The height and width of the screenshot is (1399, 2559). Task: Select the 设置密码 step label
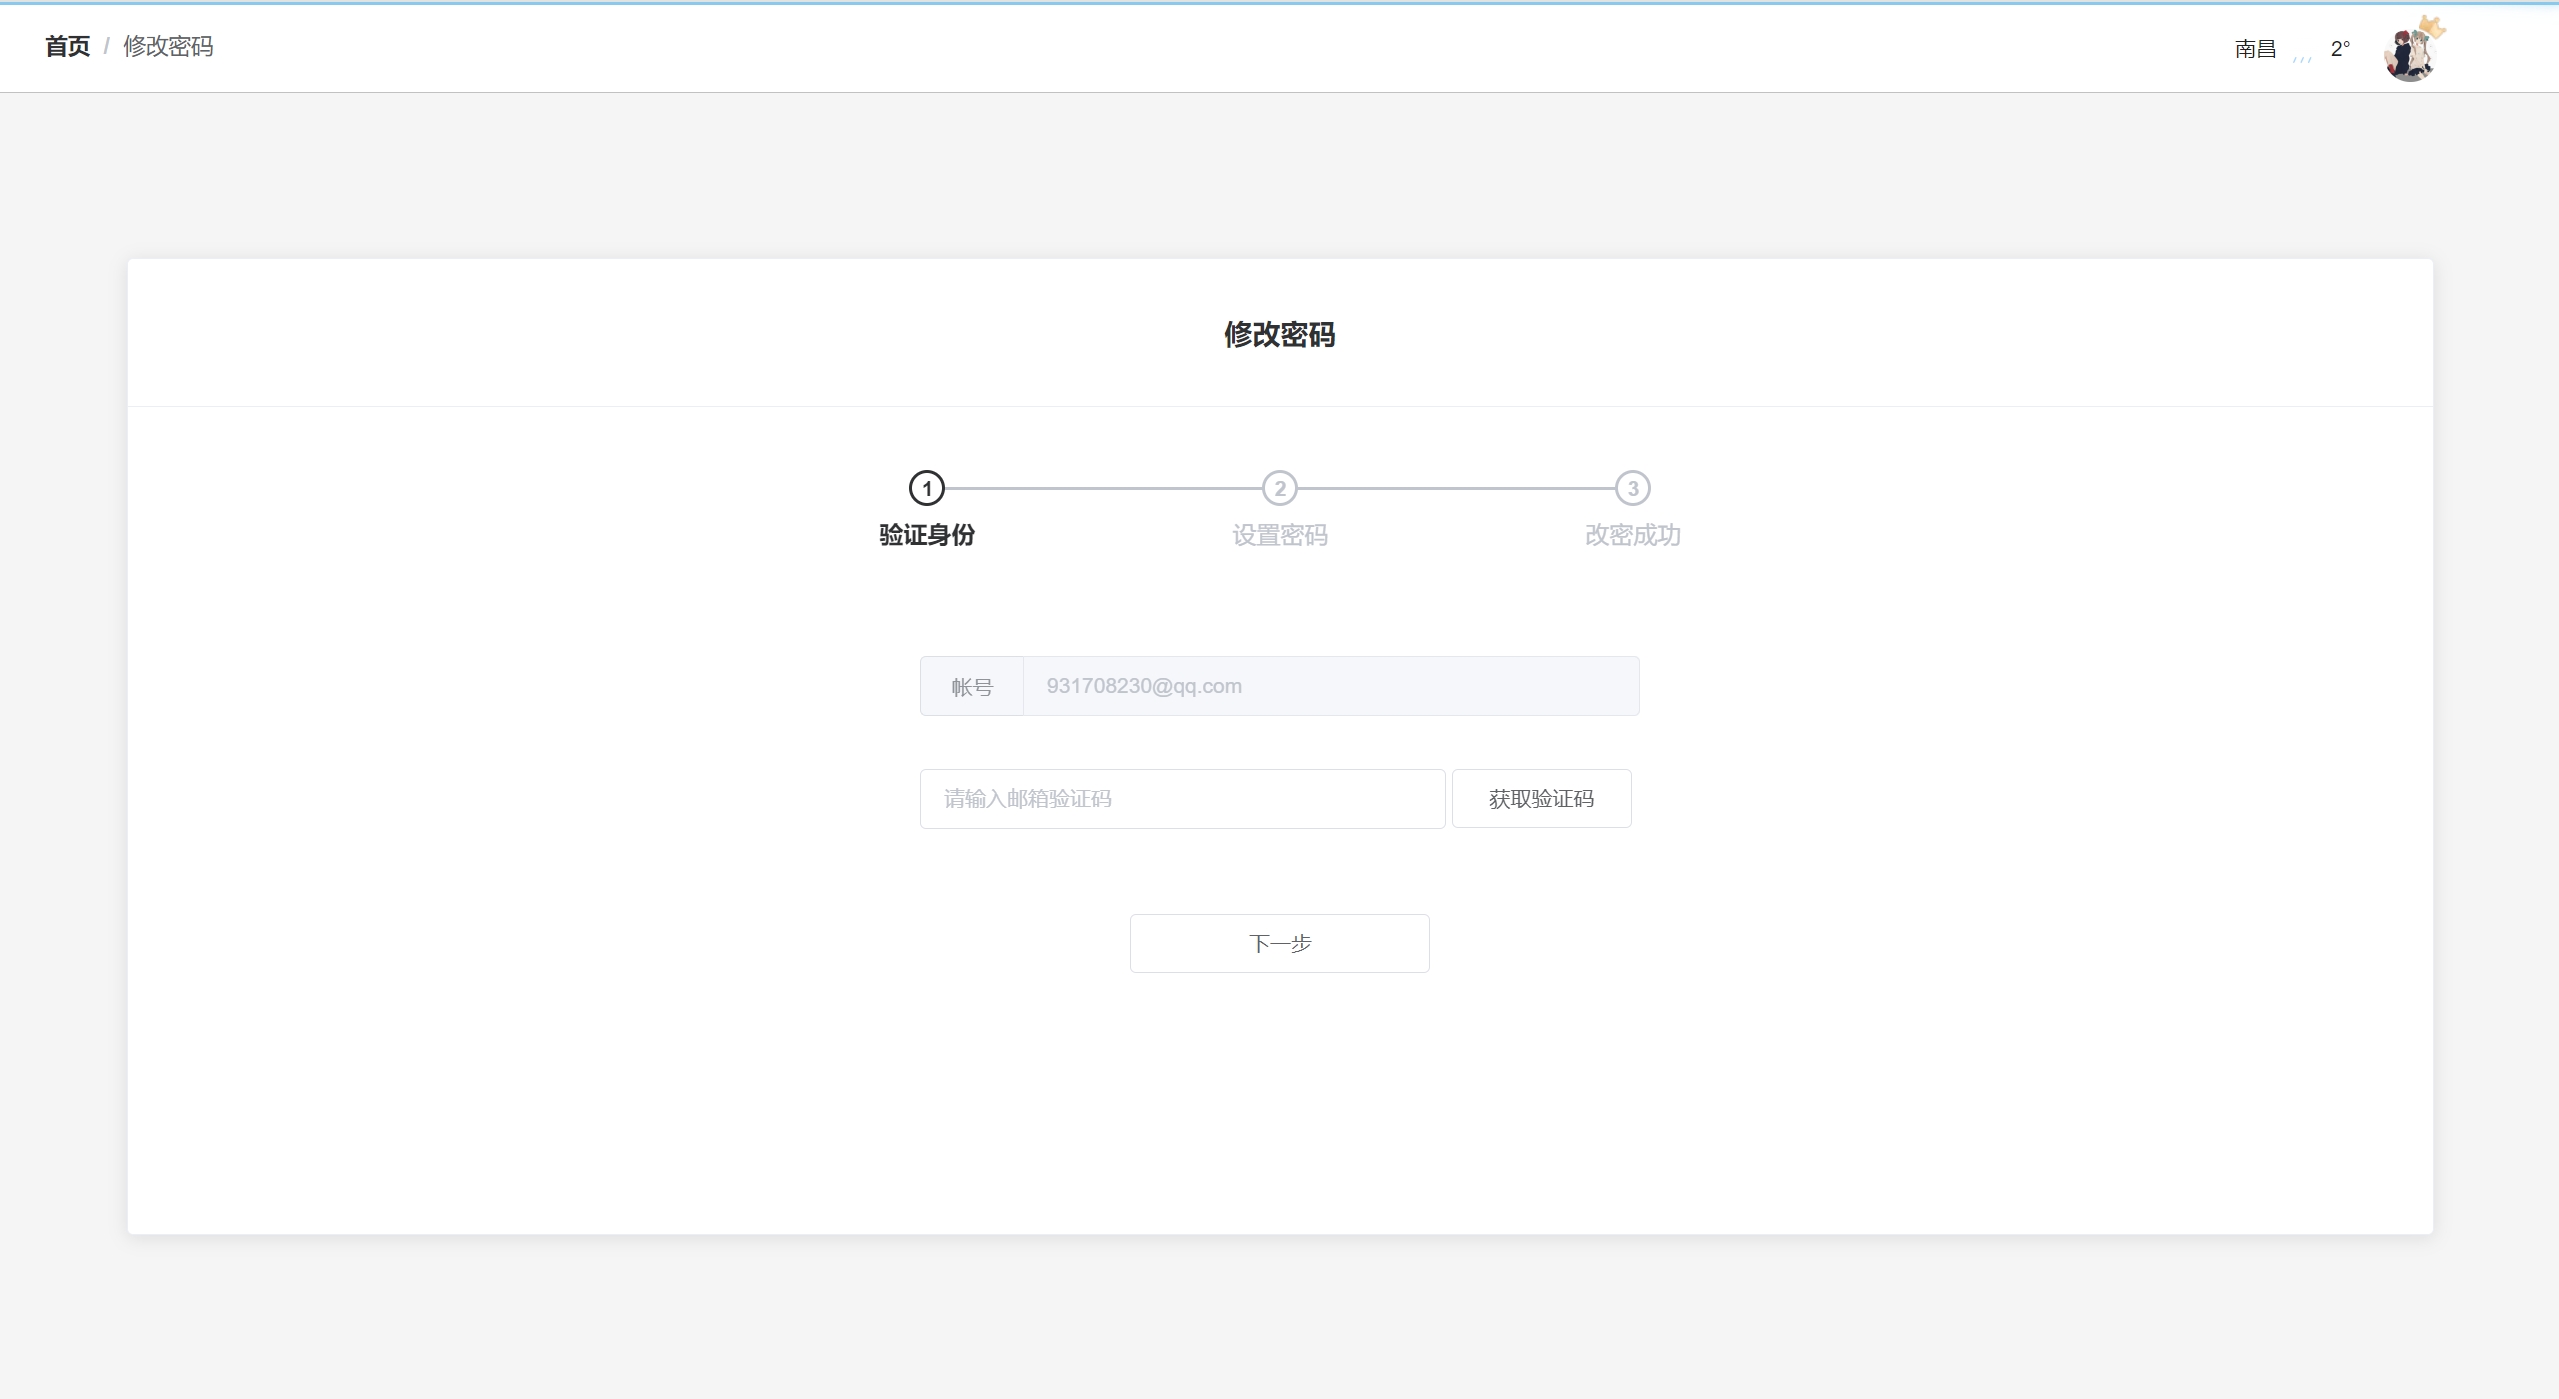click(x=1279, y=535)
